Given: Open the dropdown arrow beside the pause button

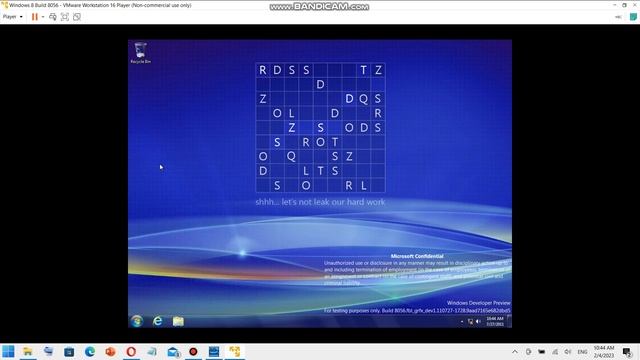Looking at the screenshot, I should [43, 17].
